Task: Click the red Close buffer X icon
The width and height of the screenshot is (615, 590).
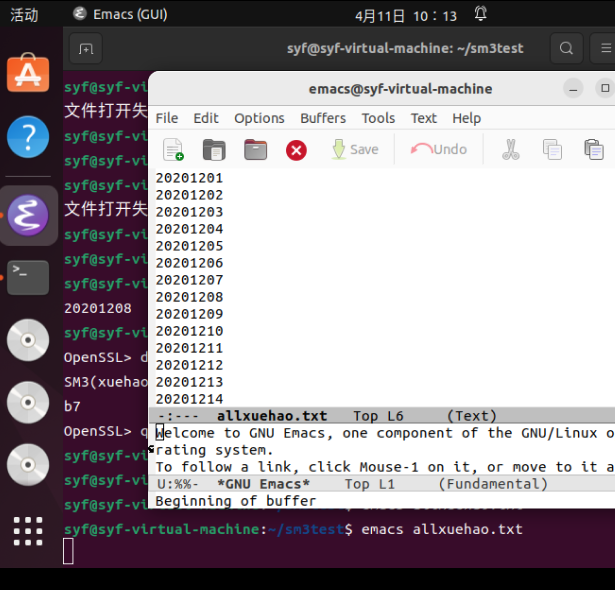Action: (x=296, y=150)
